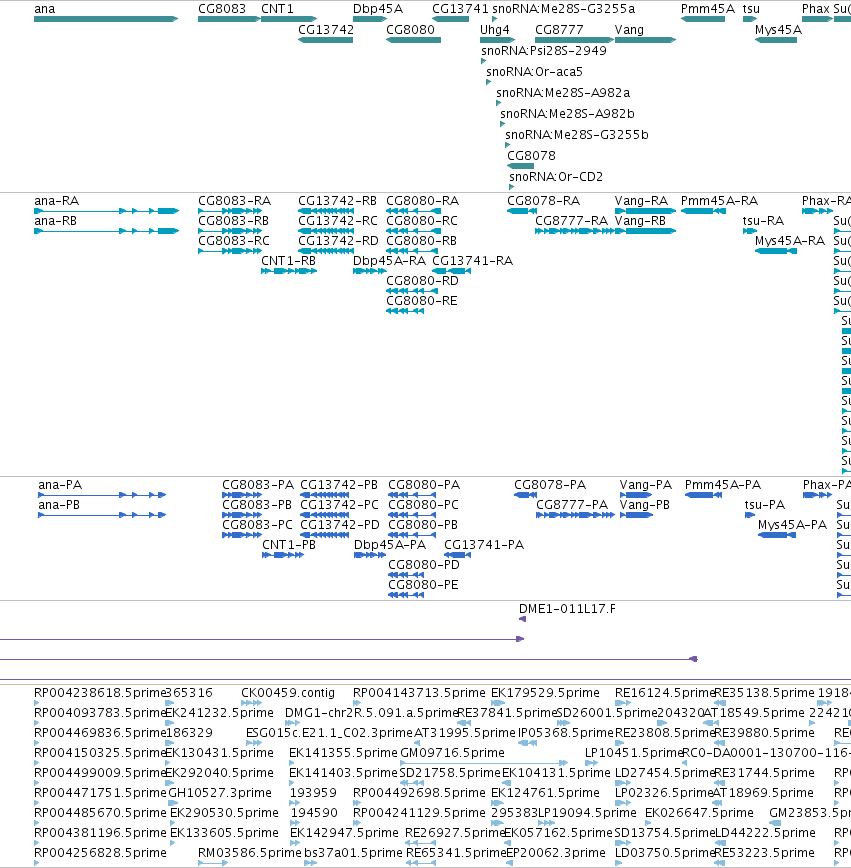The width and height of the screenshot is (851, 868).
Task: Click the Vang-RA transcript label
Action: pyautogui.click(x=641, y=201)
